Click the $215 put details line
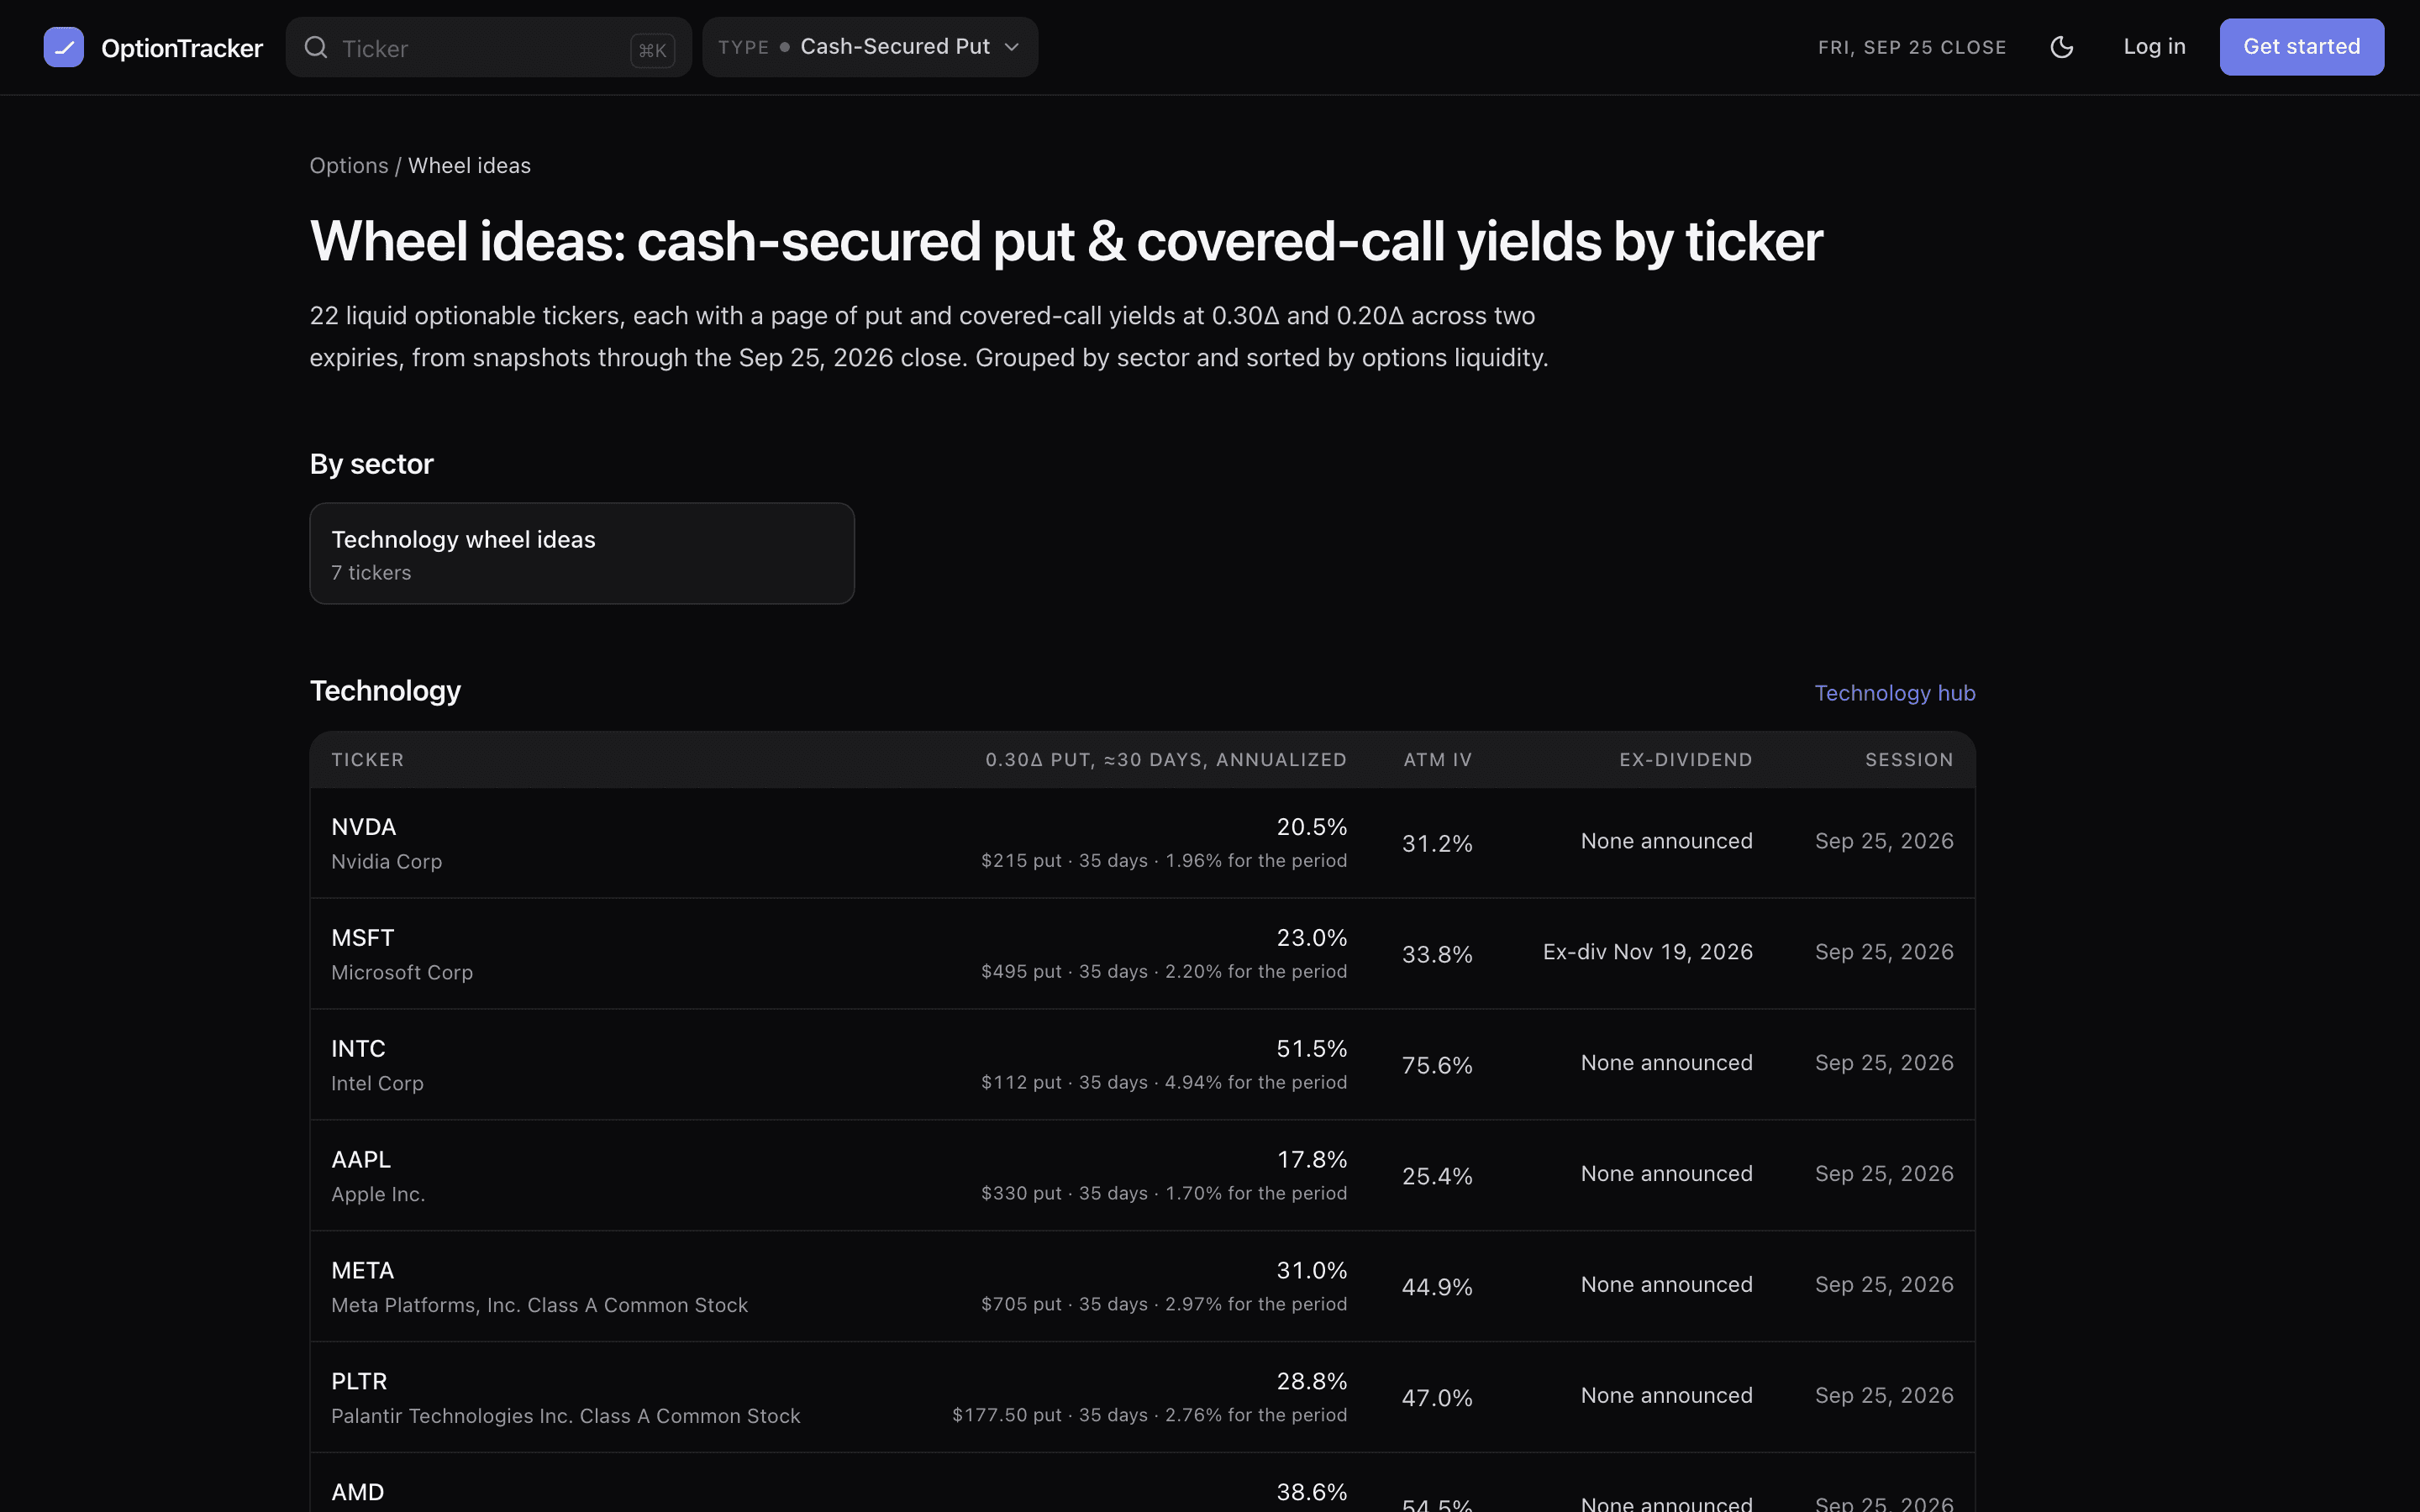This screenshot has width=2420, height=1512. tap(1164, 860)
